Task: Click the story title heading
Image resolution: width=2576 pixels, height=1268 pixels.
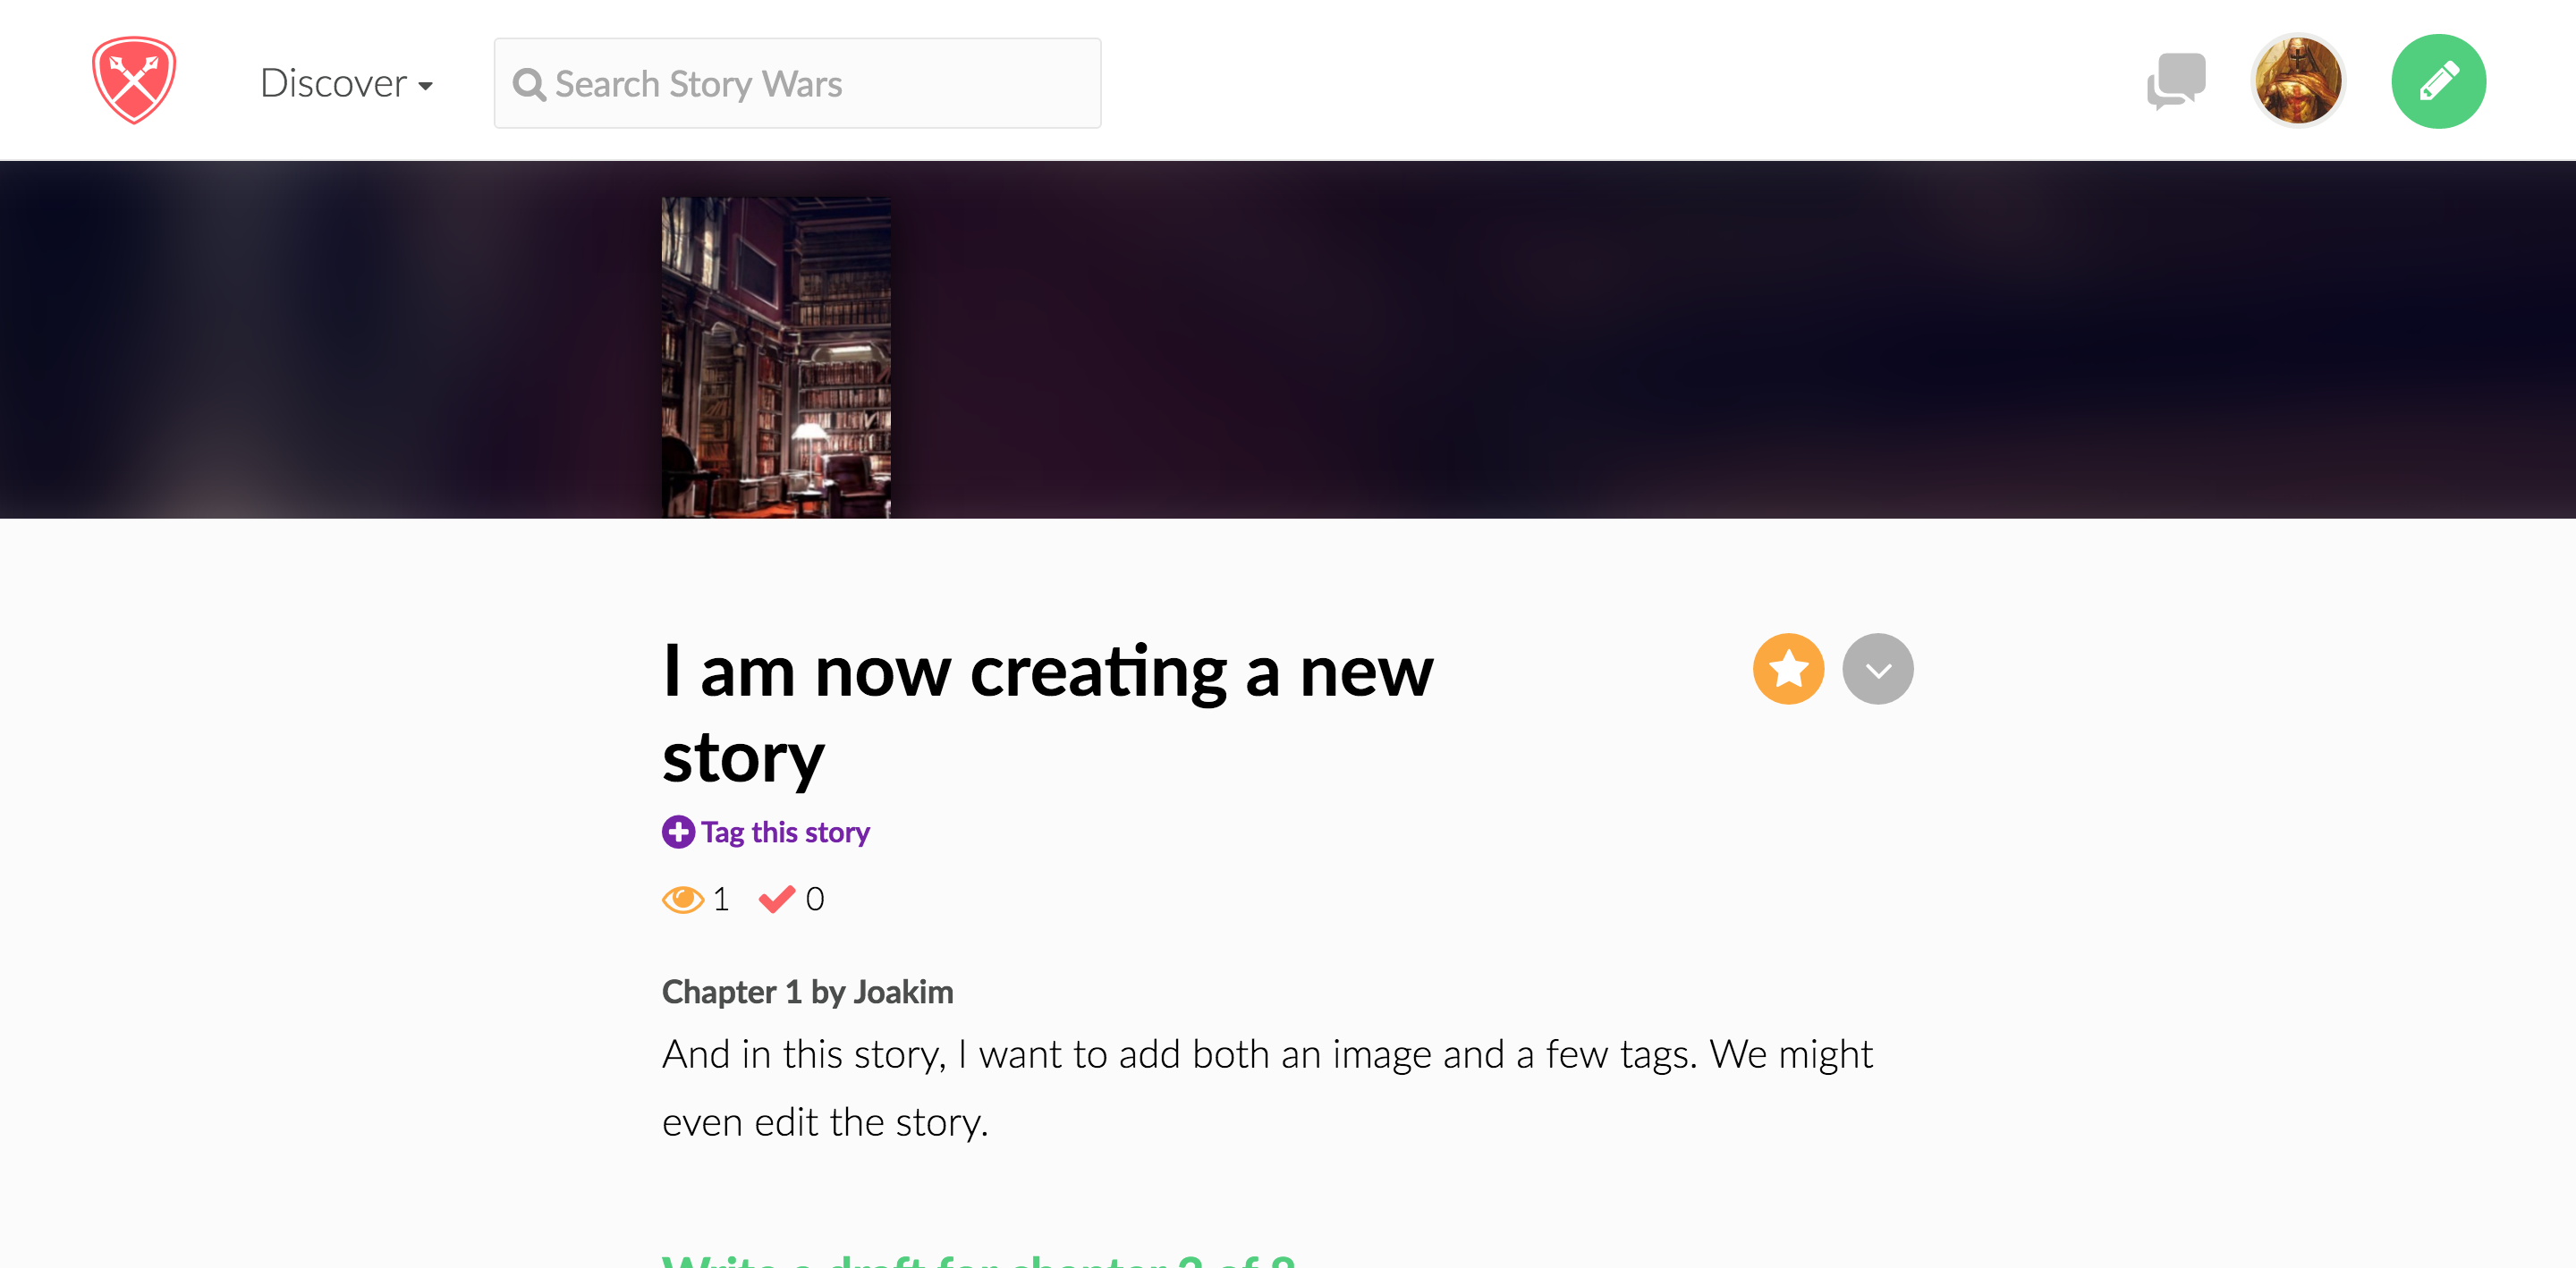Action: [x=1047, y=713]
